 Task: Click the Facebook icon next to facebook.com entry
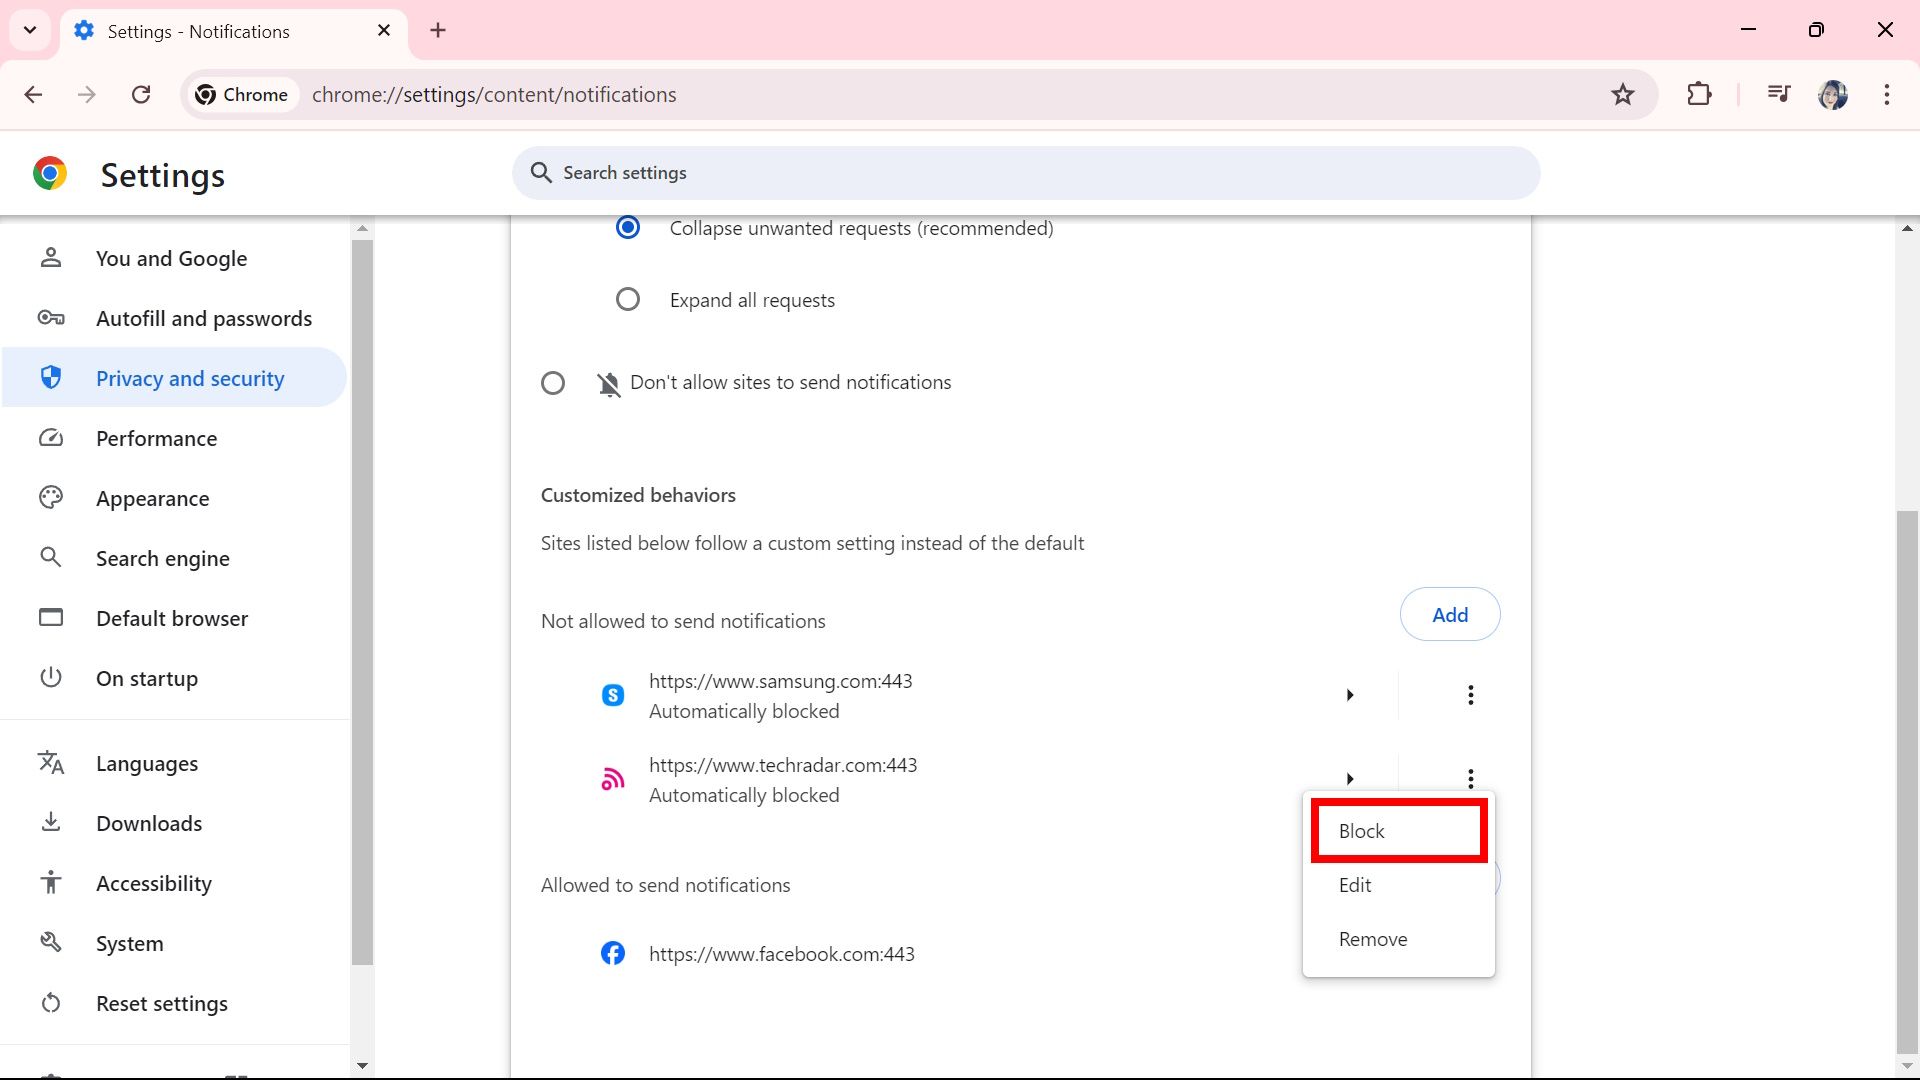613,953
